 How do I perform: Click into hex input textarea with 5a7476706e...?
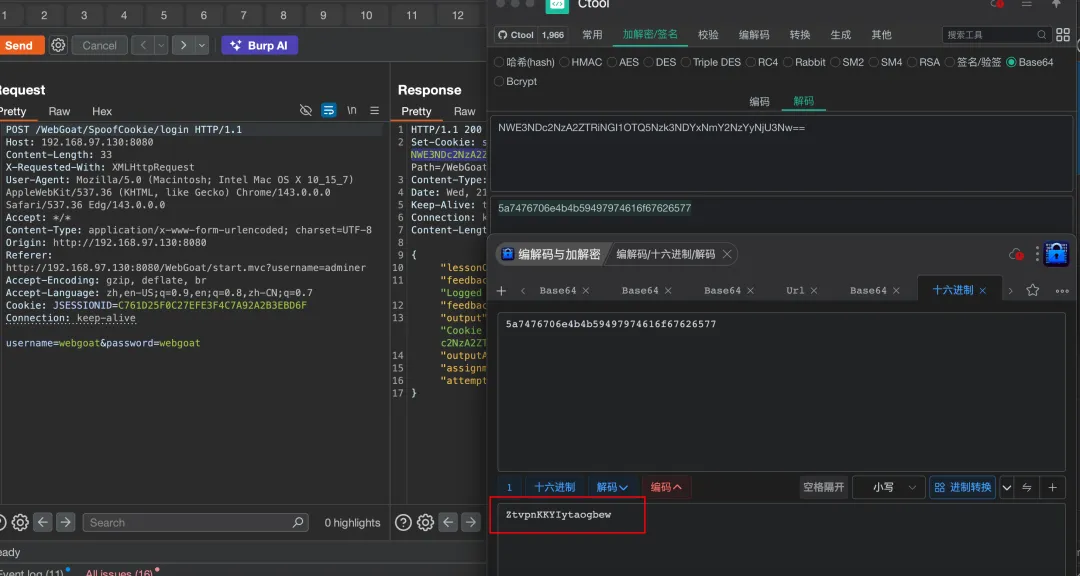click(x=781, y=391)
